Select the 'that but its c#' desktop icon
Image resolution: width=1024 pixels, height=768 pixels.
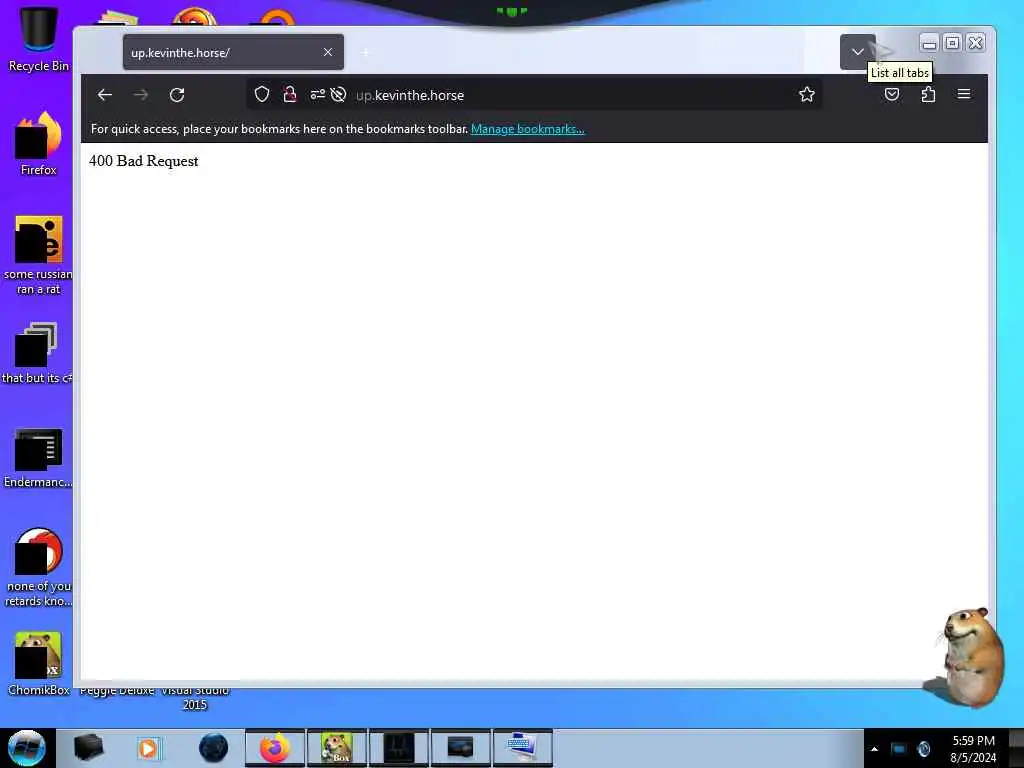[x=36, y=353]
